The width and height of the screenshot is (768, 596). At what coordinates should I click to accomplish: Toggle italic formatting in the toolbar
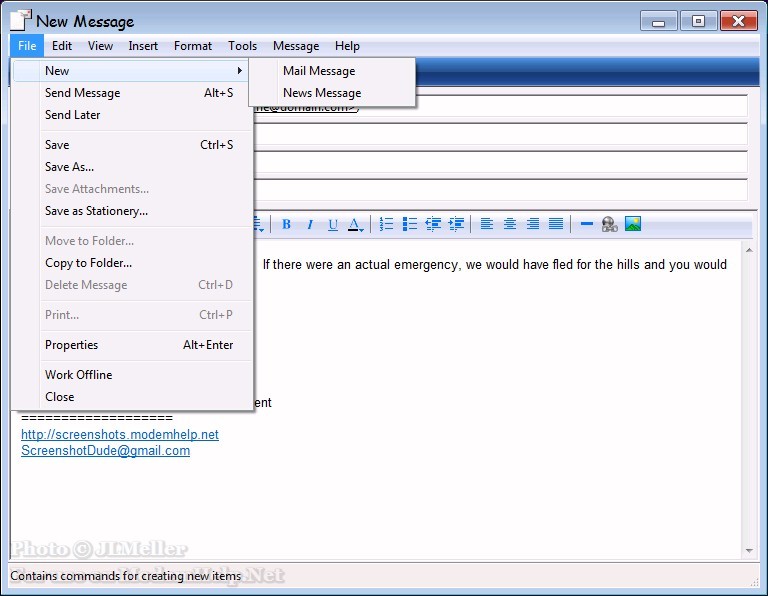(310, 224)
